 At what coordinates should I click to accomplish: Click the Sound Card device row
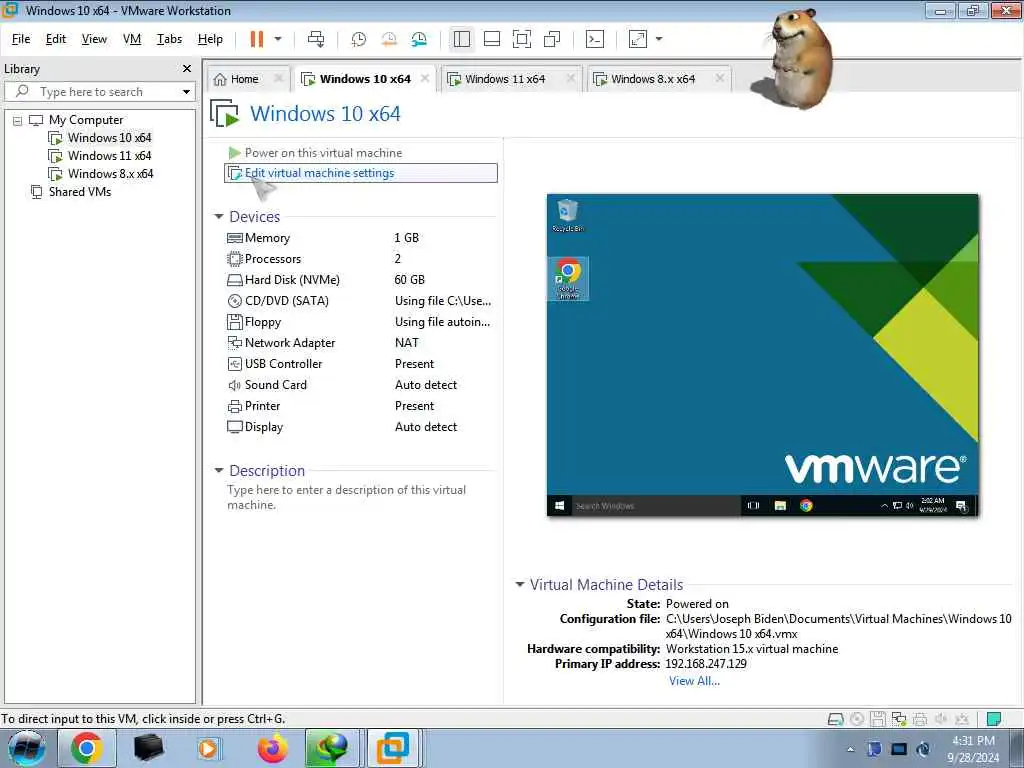[x=360, y=385]
